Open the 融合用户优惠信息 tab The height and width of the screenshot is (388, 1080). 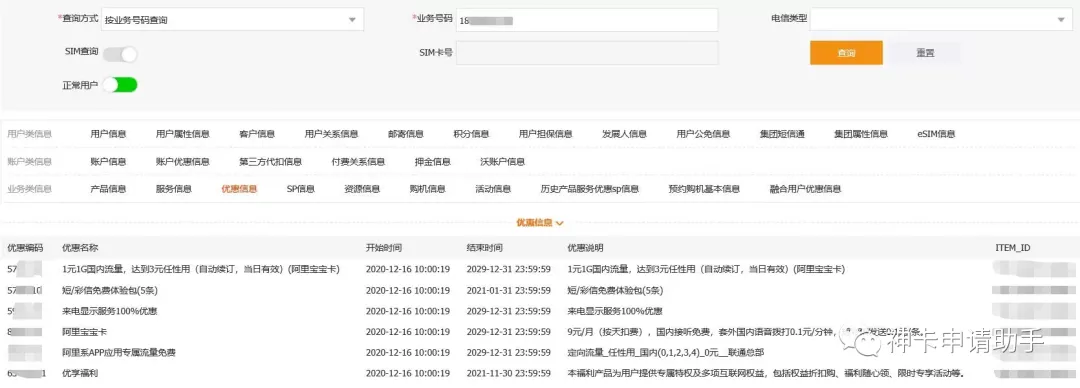[x=804, y=189]
